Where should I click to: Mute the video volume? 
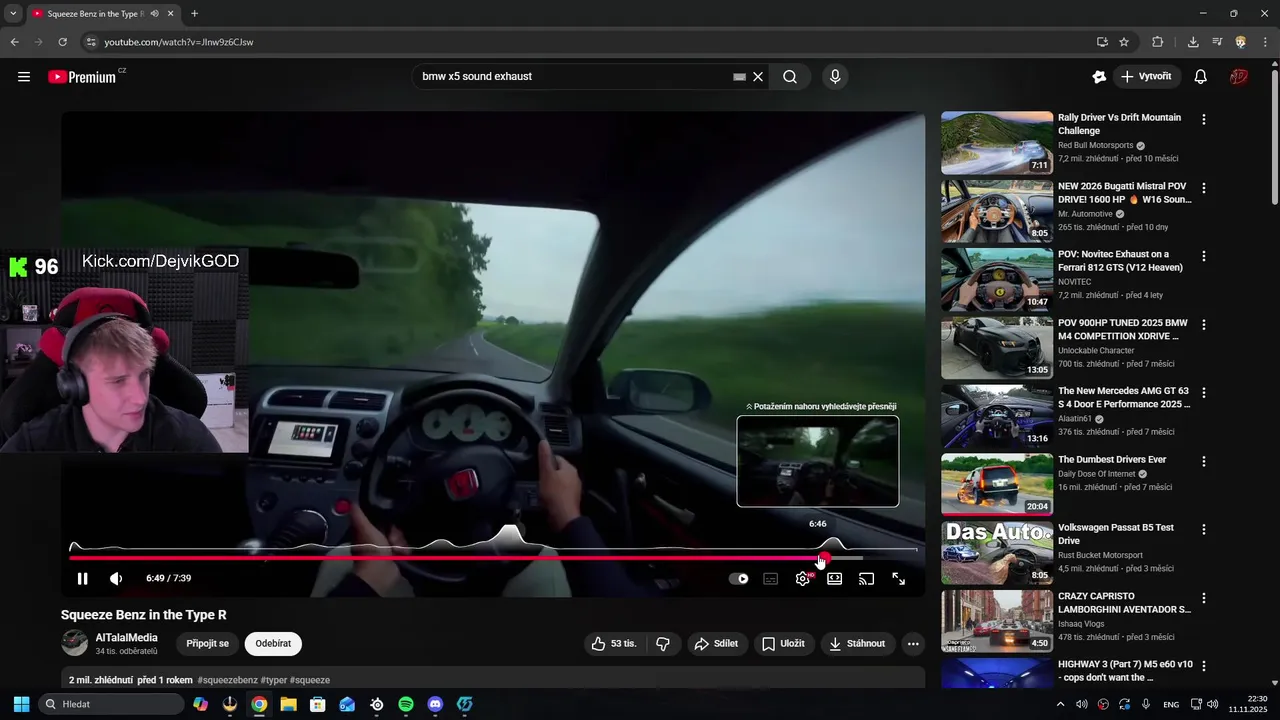(x=116, y=578)
